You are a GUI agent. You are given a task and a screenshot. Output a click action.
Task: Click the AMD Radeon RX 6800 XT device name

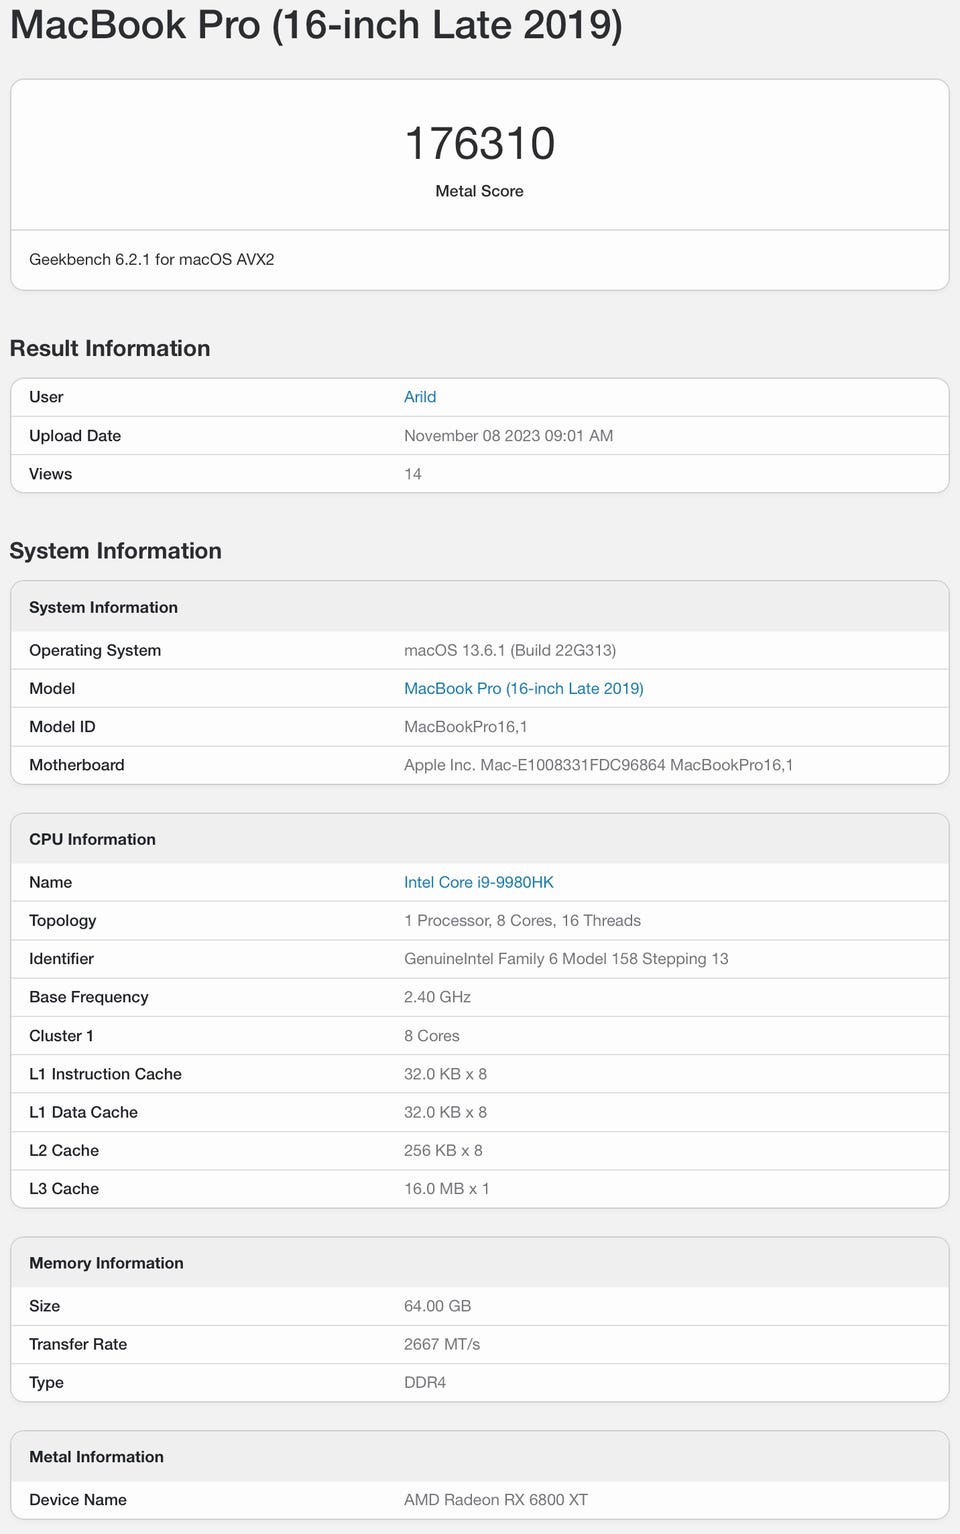pos(495,1500)
